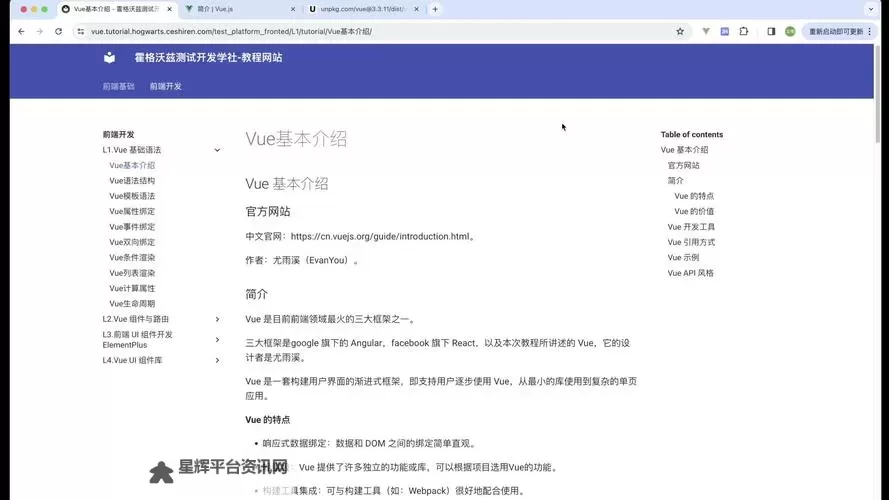This screenshot has height=500, width=889.
Task: Open site info icon in address bar
Action: (81, 32)
